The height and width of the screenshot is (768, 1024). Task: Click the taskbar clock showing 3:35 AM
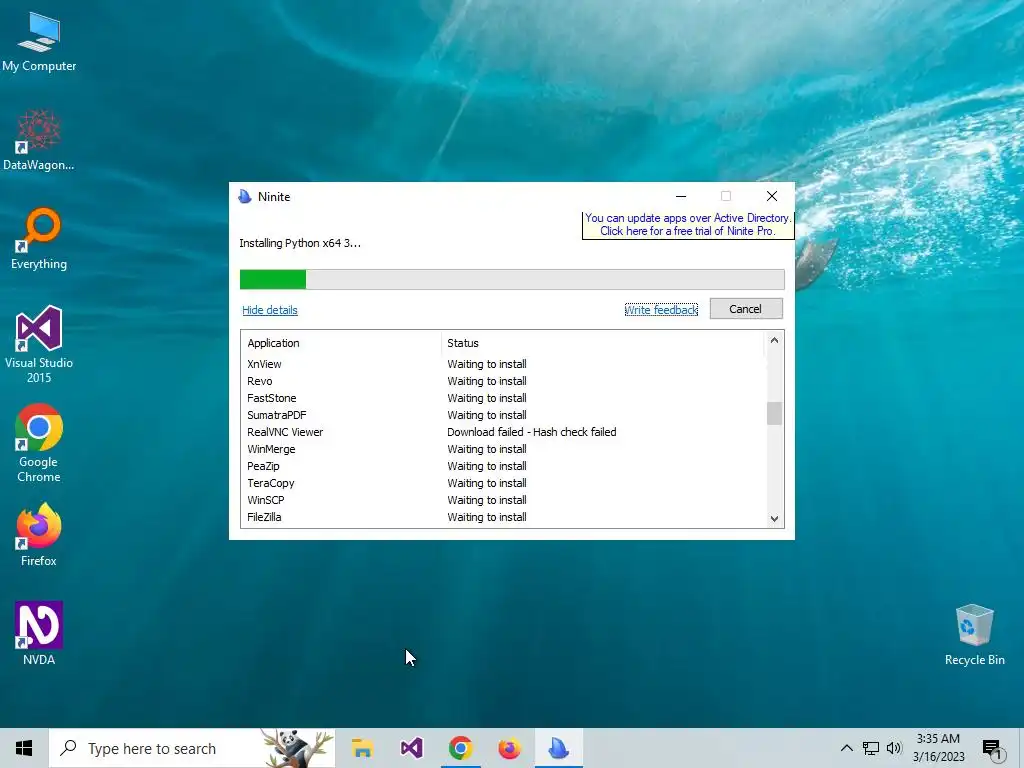(938, 748)
